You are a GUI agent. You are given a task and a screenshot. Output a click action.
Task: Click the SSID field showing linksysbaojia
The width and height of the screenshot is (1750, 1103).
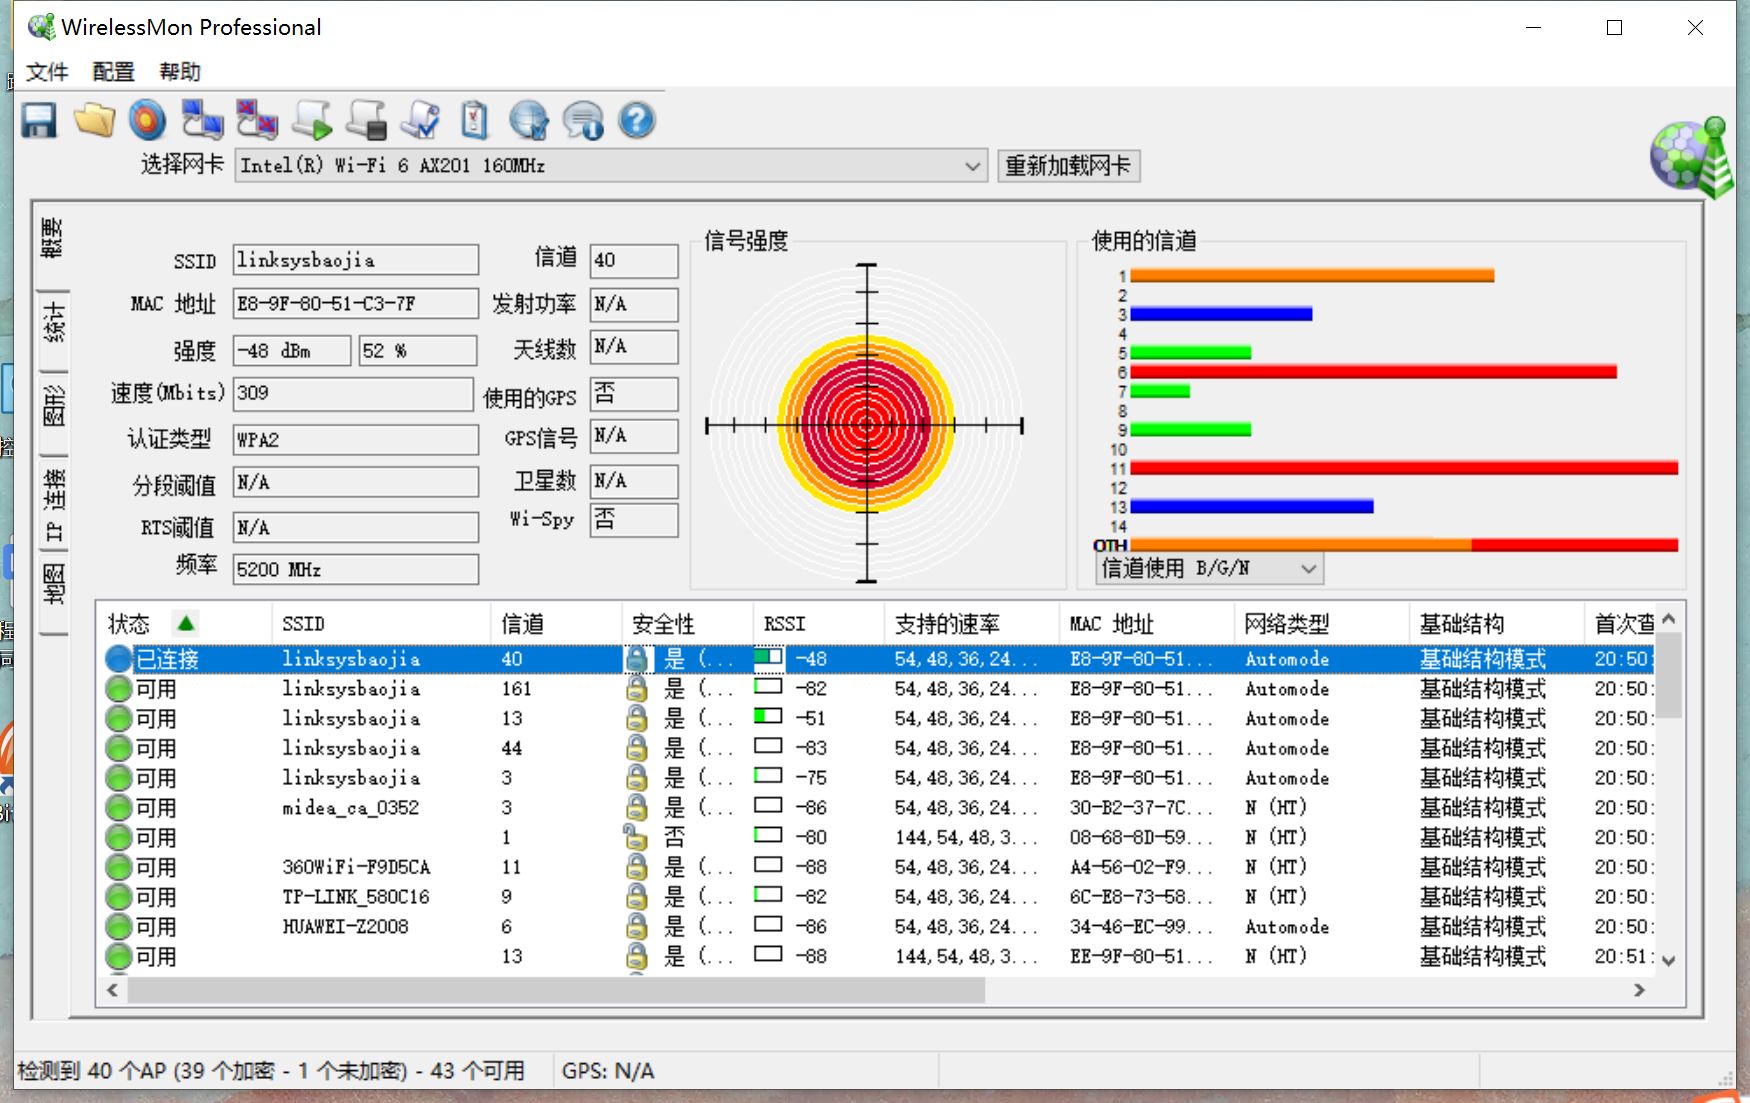click(356, 260)
